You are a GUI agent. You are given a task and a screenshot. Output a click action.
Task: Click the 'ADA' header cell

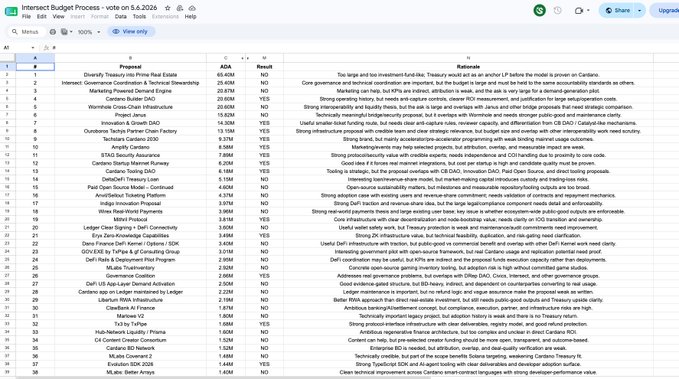(226, 67)
